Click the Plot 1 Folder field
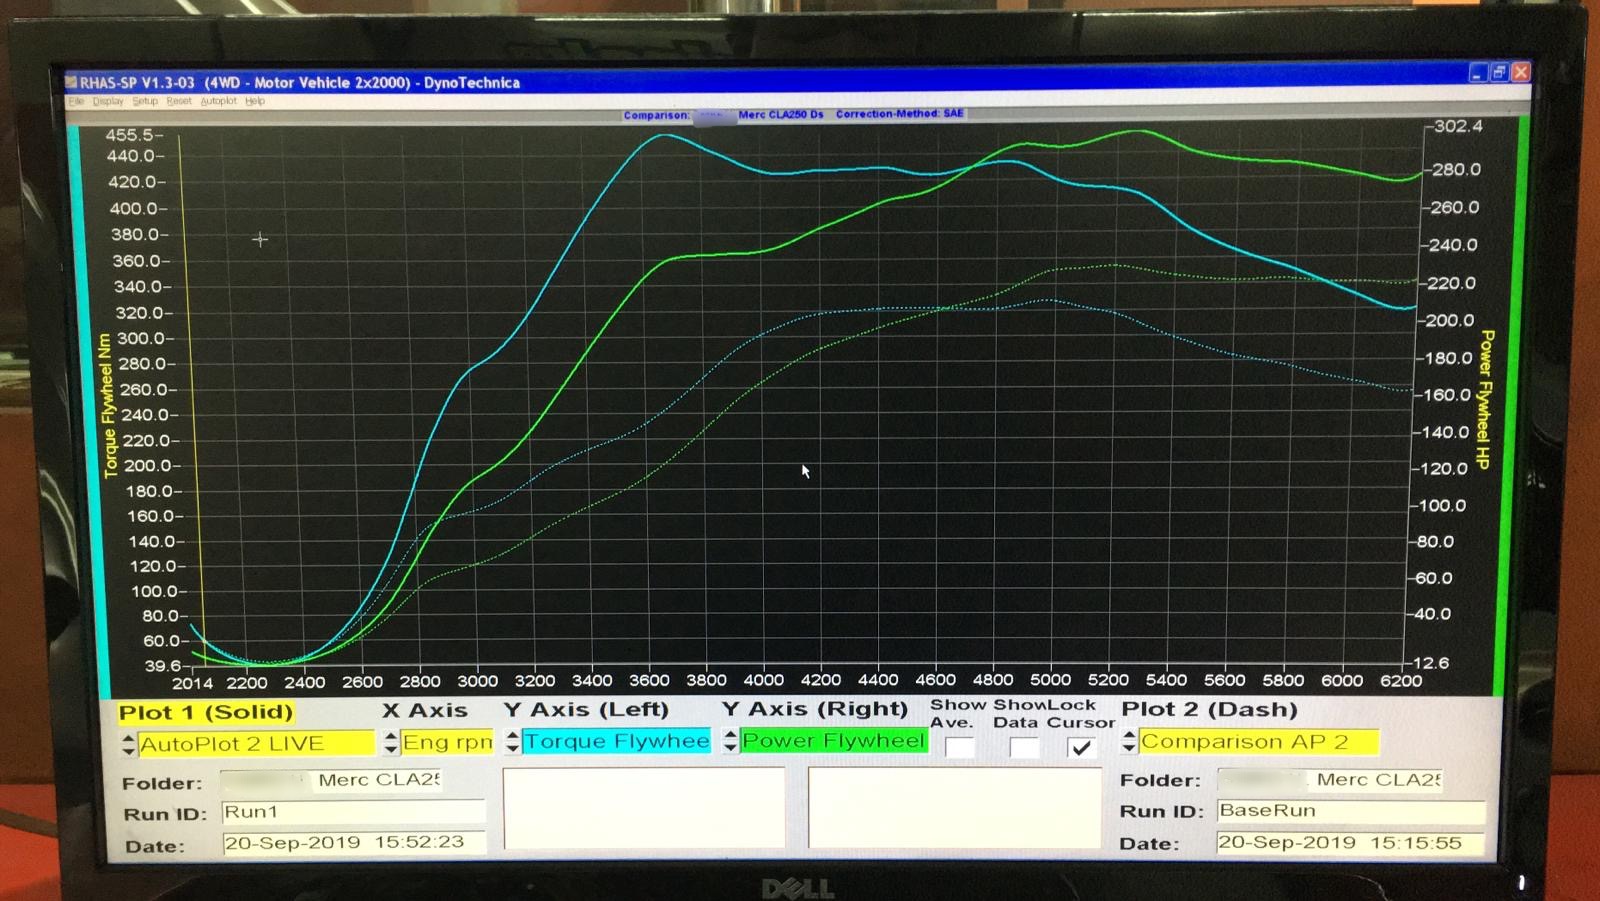The width and height of the screenshot is (1600, 901). pyautogui.click(x=331, y=780)
